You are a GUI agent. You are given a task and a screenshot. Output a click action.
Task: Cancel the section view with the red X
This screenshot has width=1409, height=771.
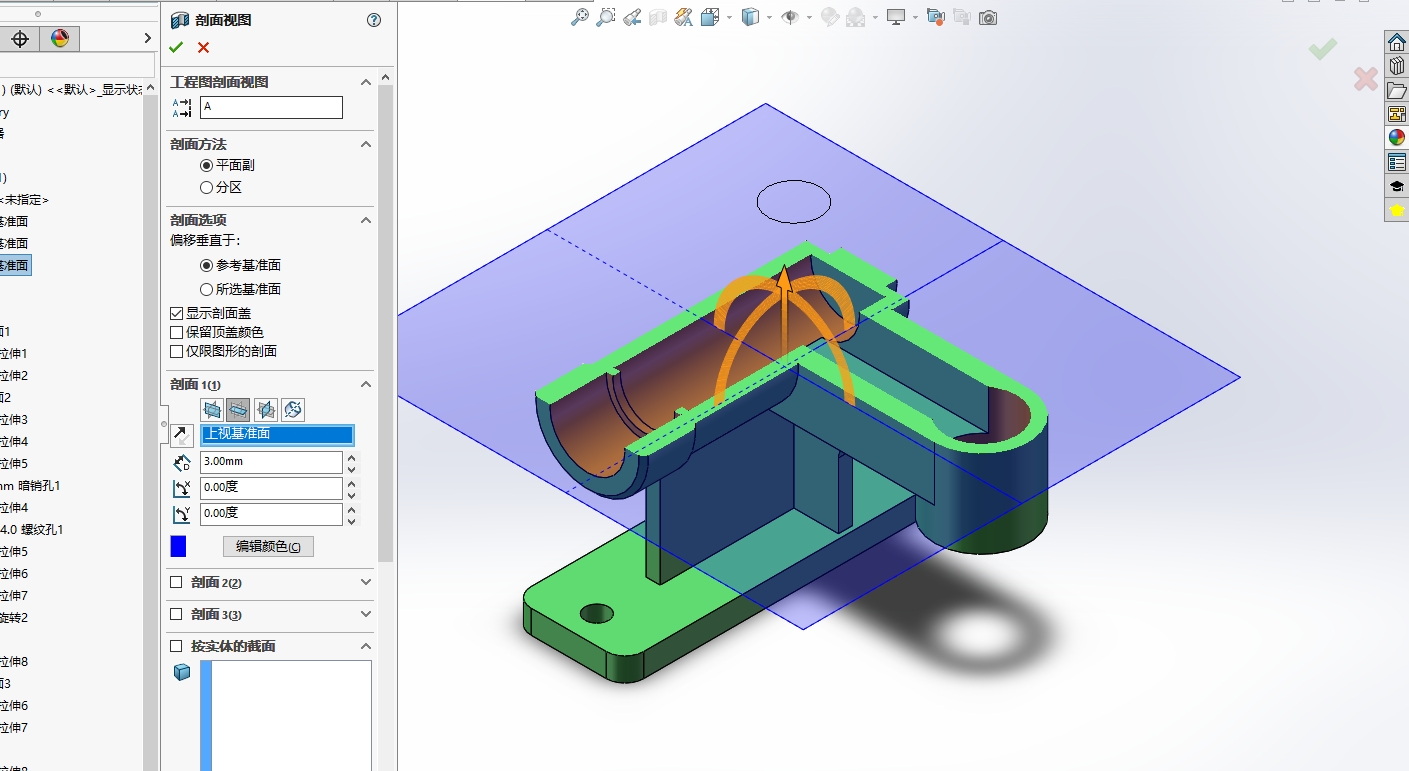[204, 47]
